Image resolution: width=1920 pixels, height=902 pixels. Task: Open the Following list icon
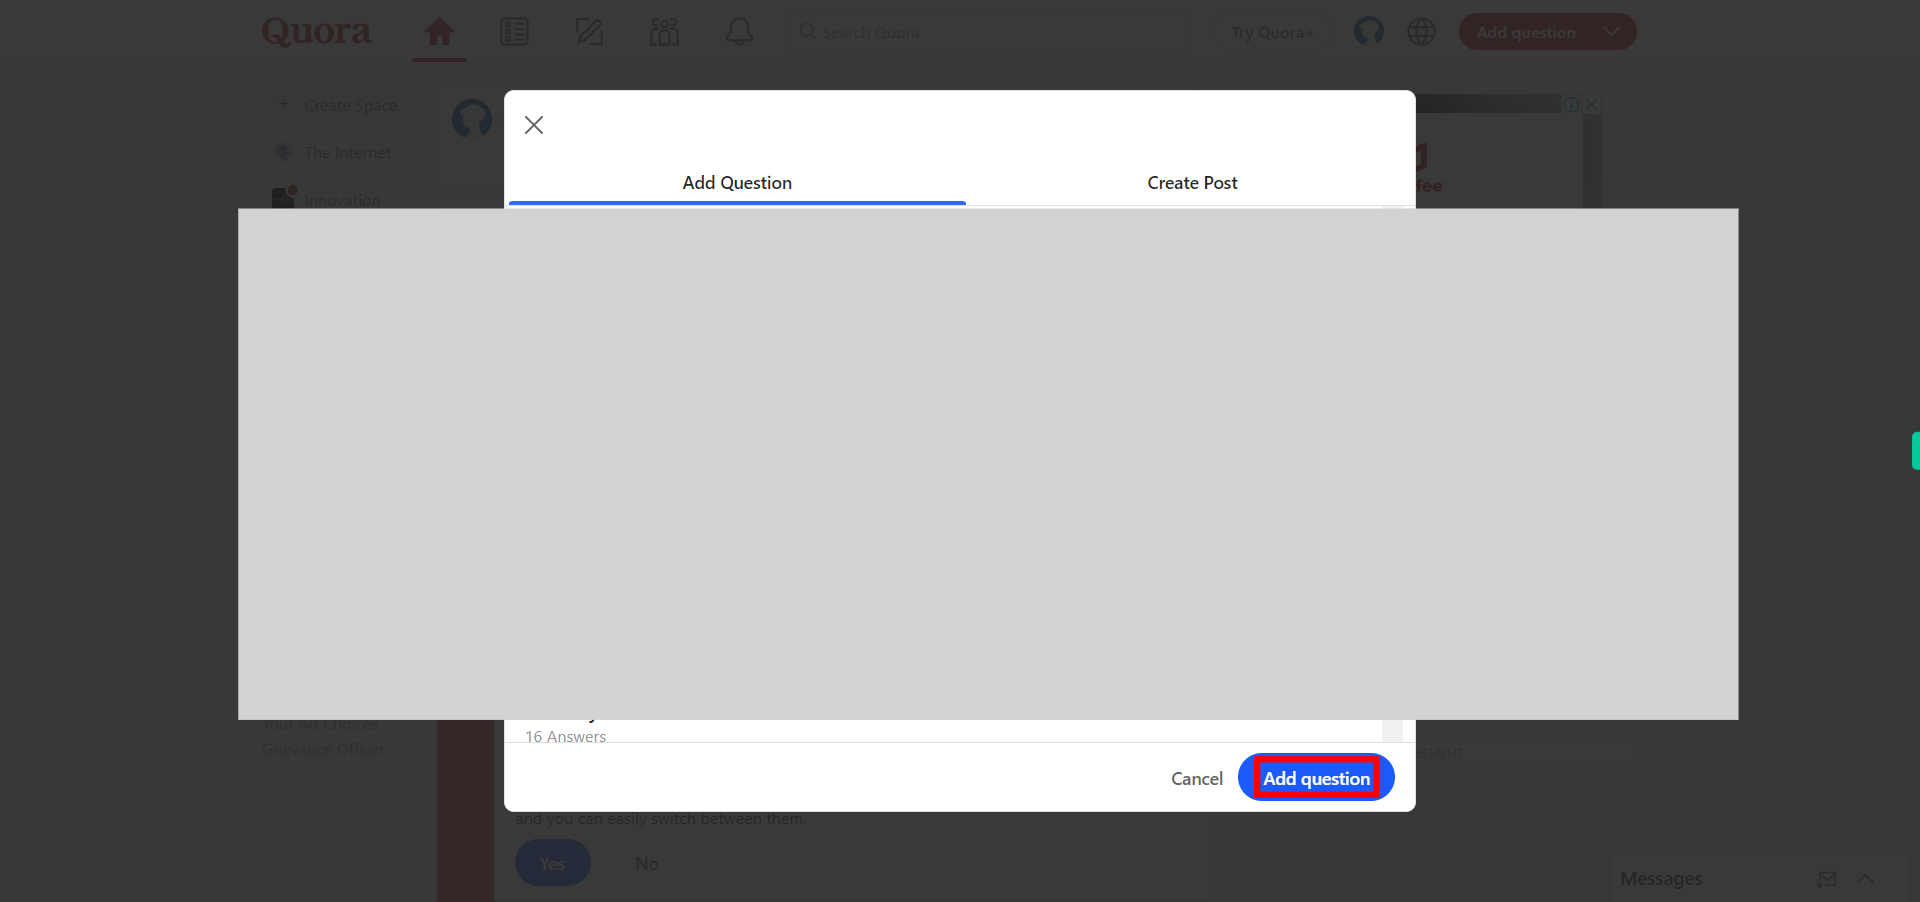514,32
